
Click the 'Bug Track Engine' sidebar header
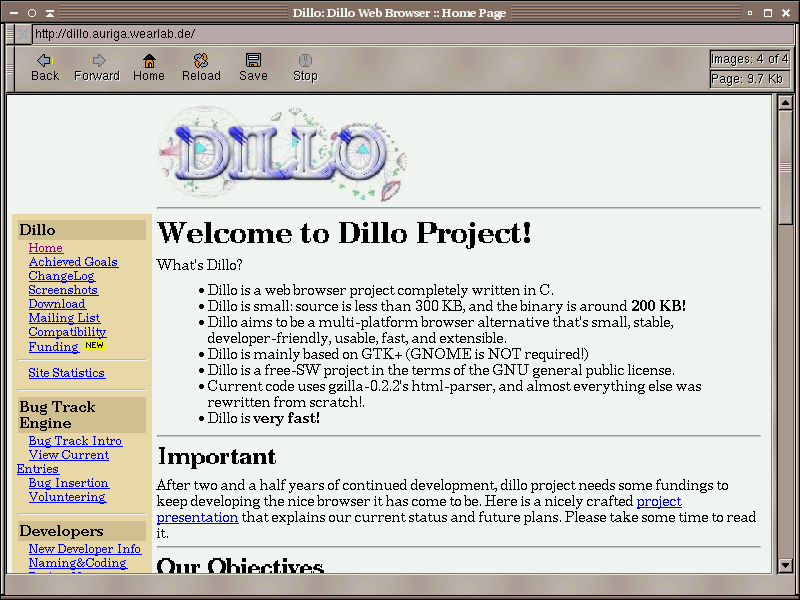pos(82,415)
